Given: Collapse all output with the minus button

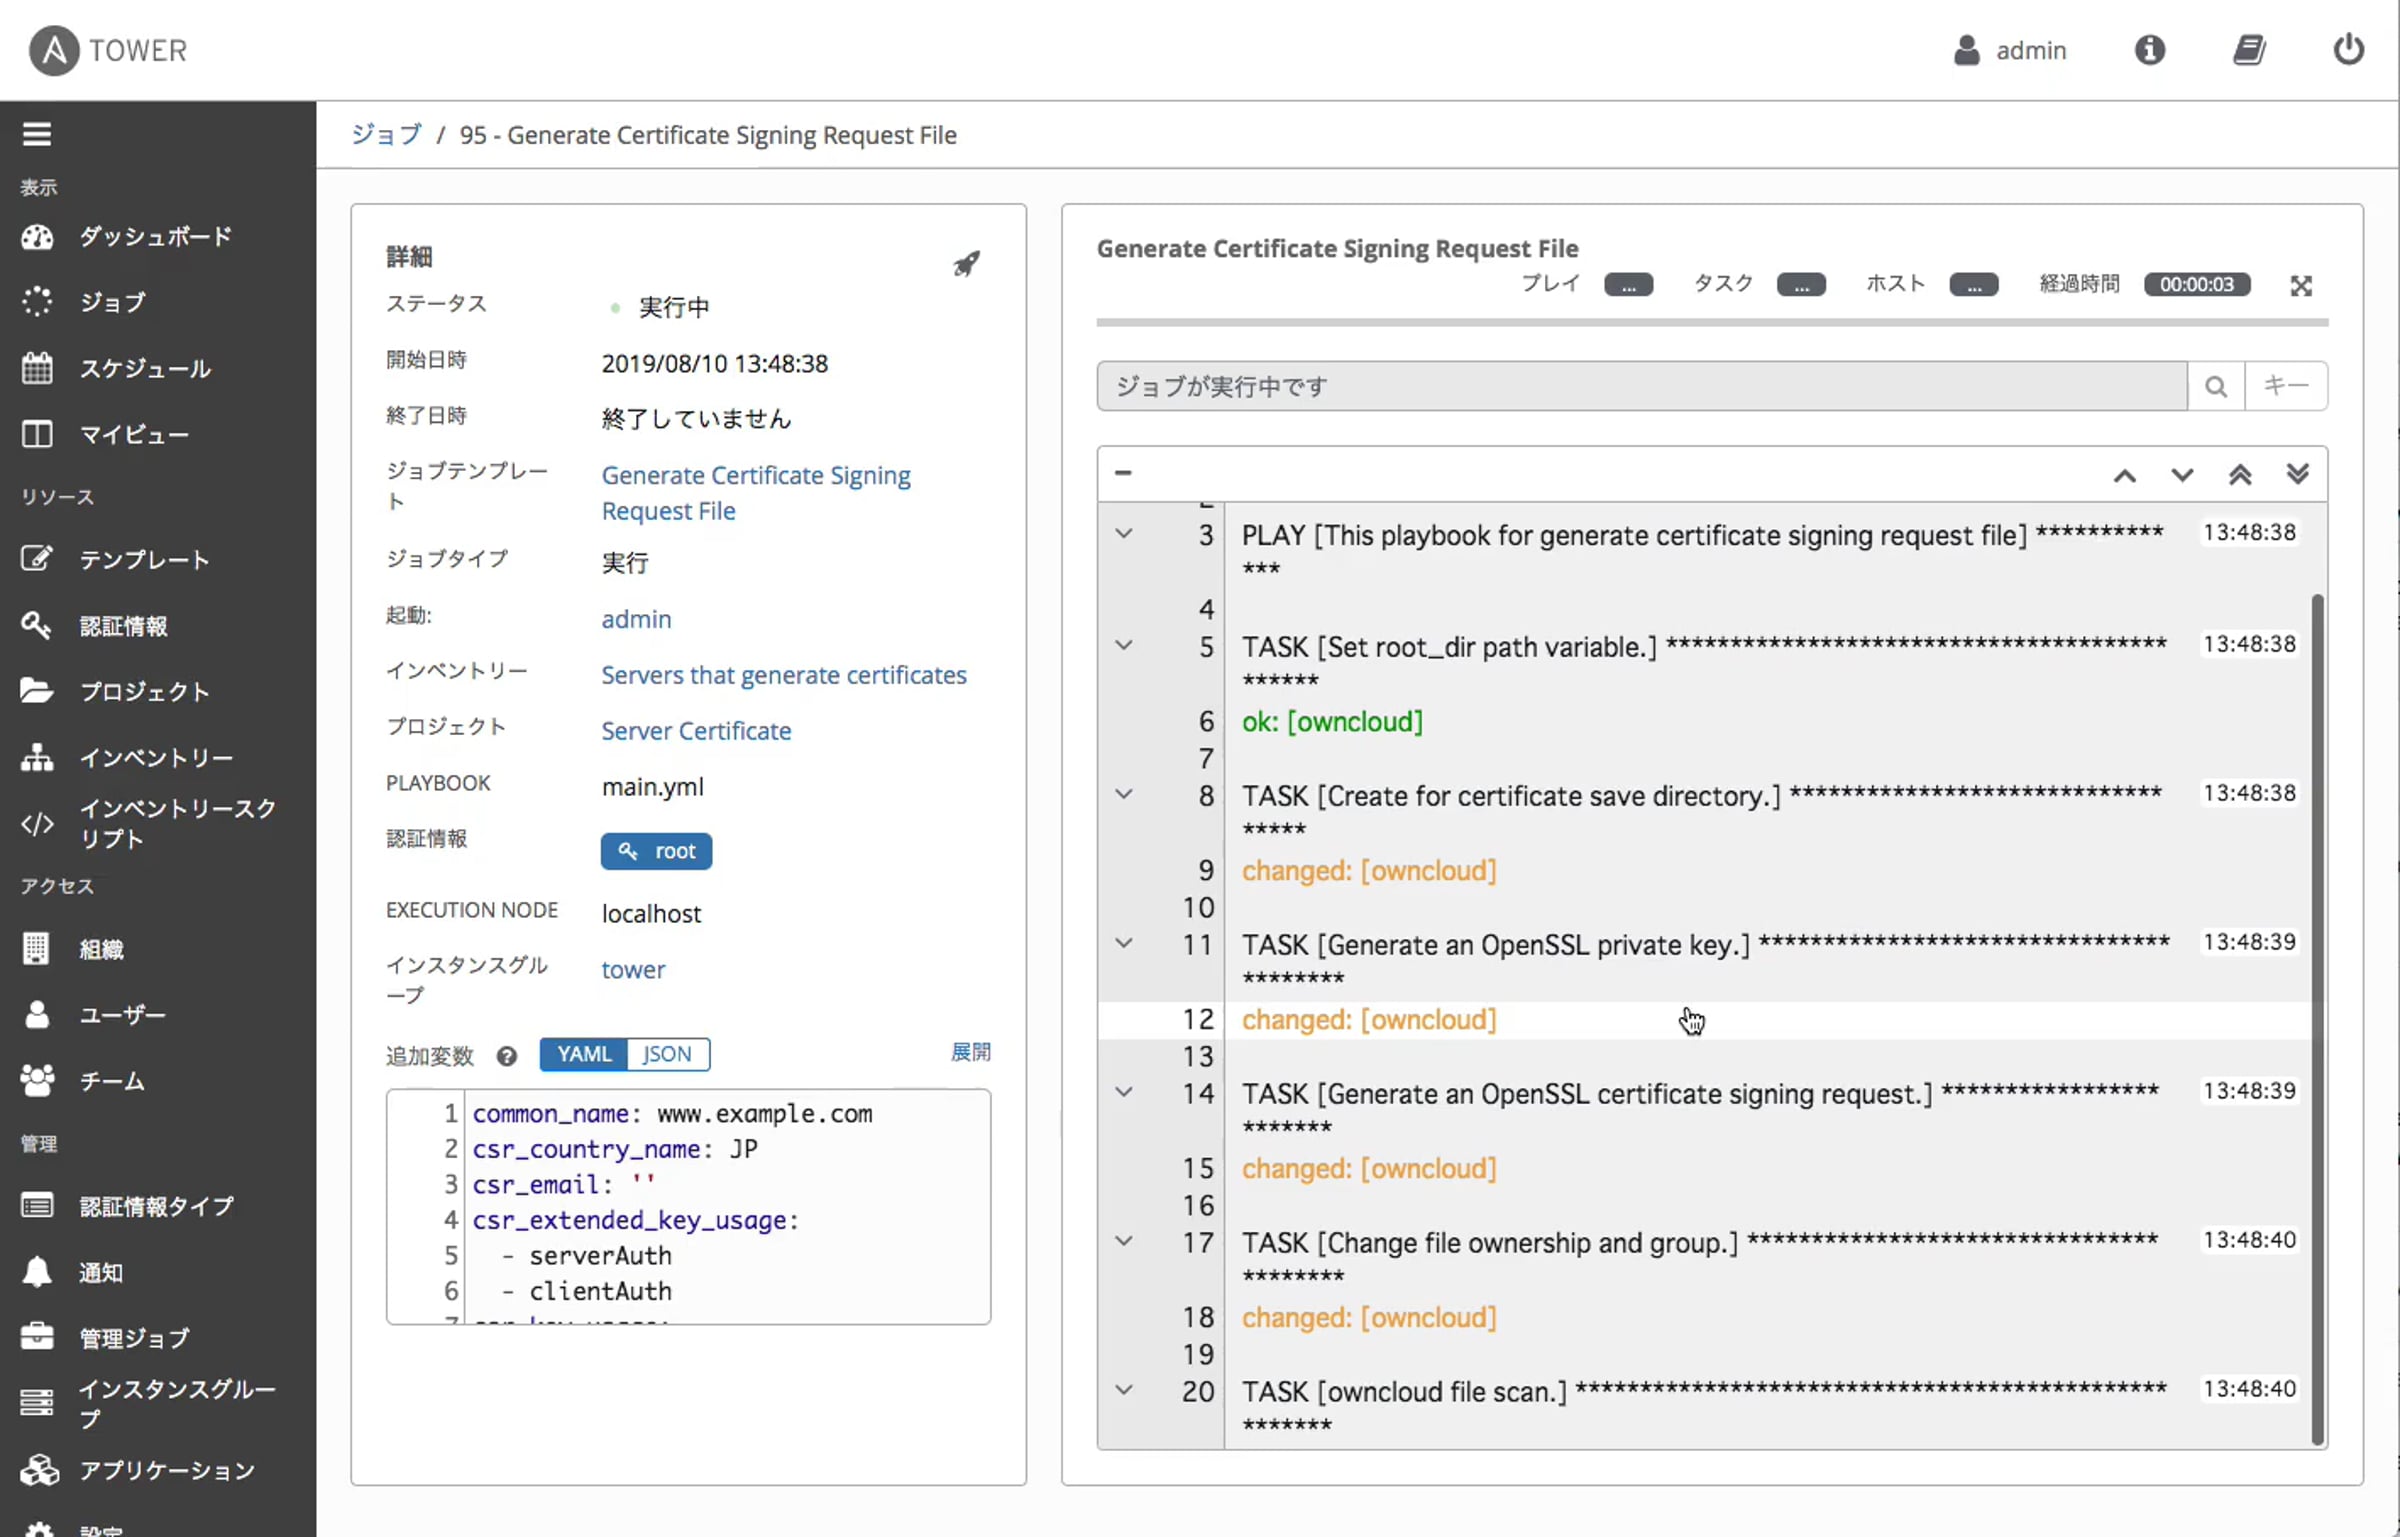Looking at the screenshot, I should click(1123, 472).
